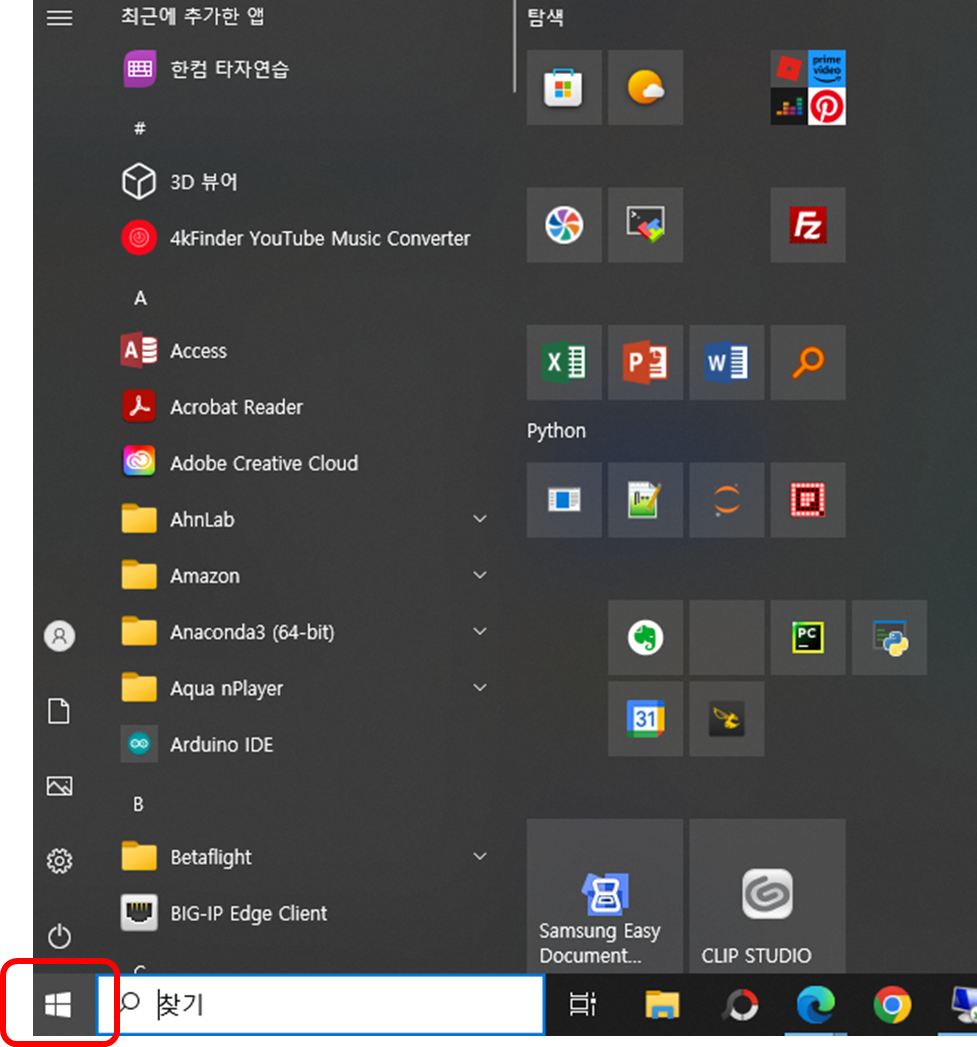The width and height of the screenshot is (977, 1047).
Task: Launch the FileZilla tile
Action: pyautogui.click(x=807, y=225)
